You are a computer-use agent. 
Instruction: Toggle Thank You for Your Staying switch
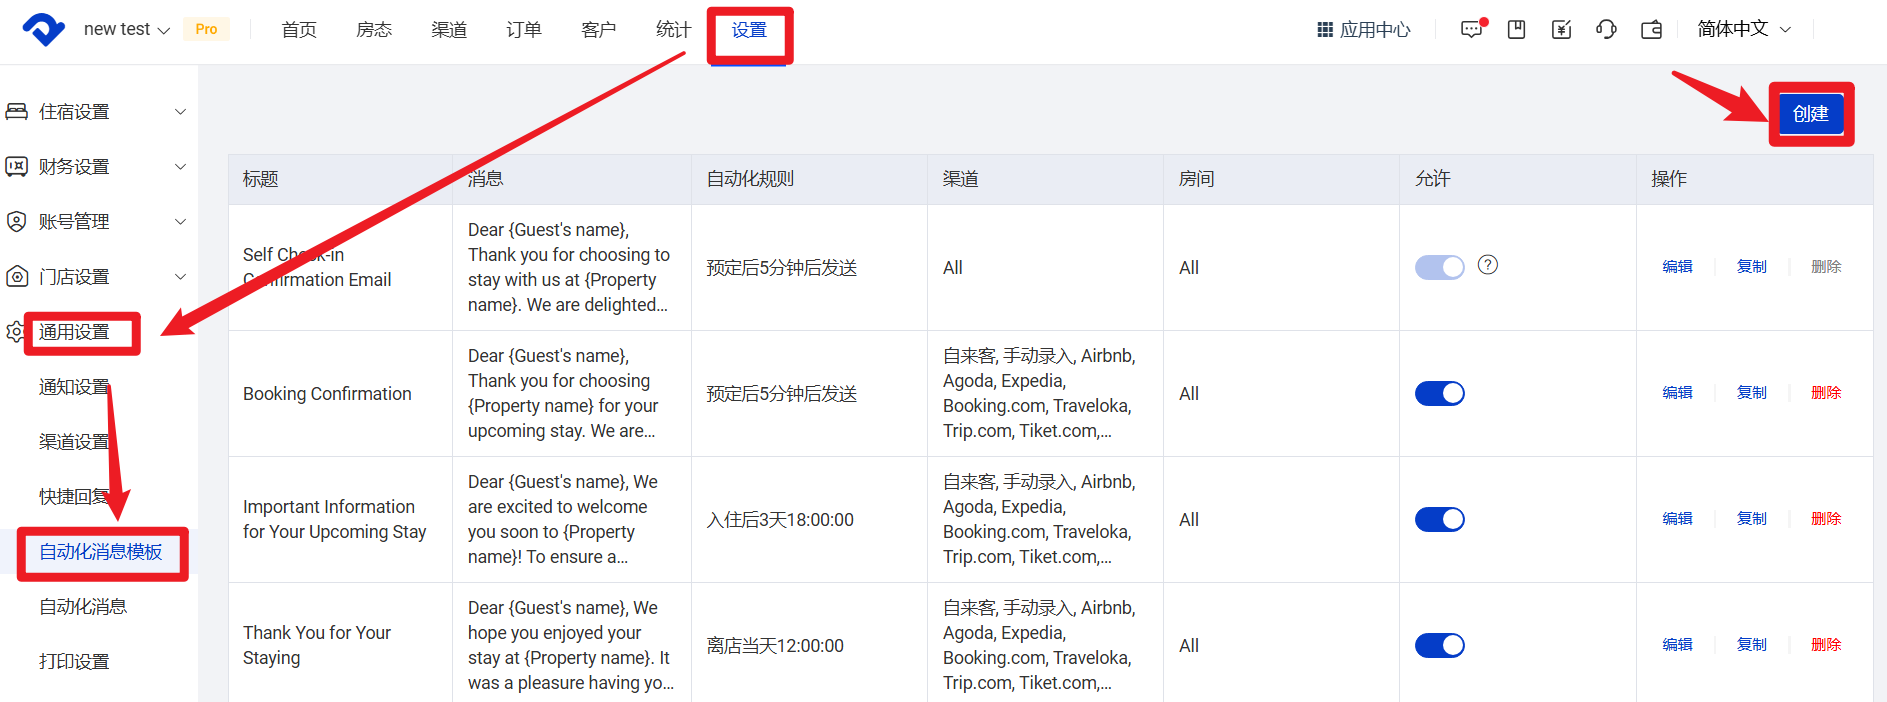pos(1440,646)
